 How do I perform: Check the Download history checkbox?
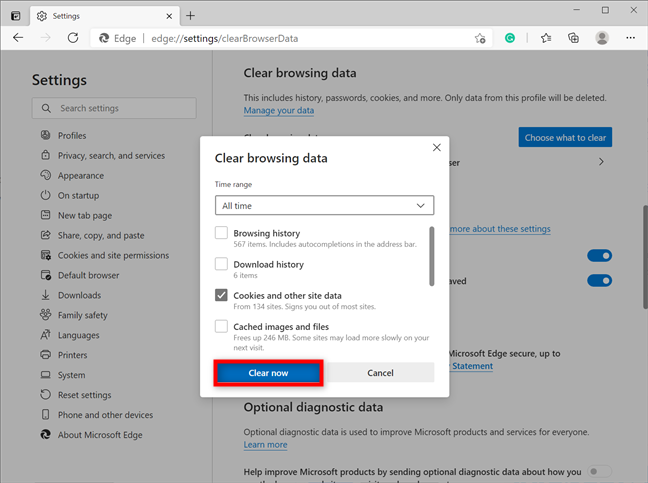point(221,264)
